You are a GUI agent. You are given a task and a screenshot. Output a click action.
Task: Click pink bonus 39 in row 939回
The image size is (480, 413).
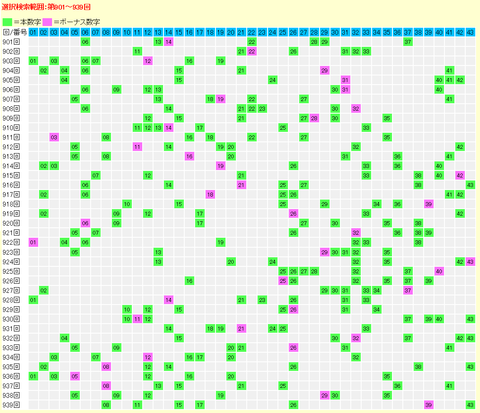[x=429, y=405]
